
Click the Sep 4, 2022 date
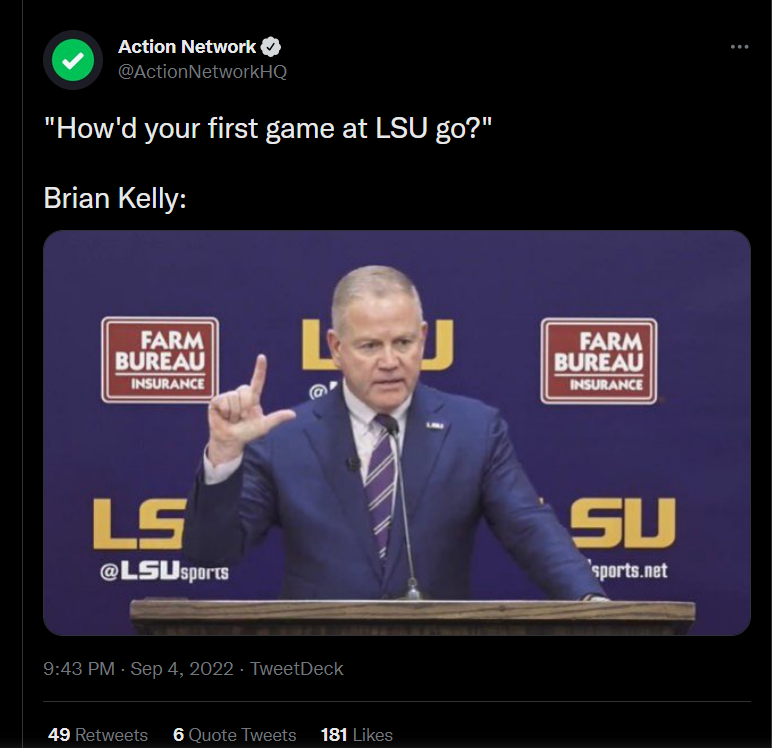point(182,669)
